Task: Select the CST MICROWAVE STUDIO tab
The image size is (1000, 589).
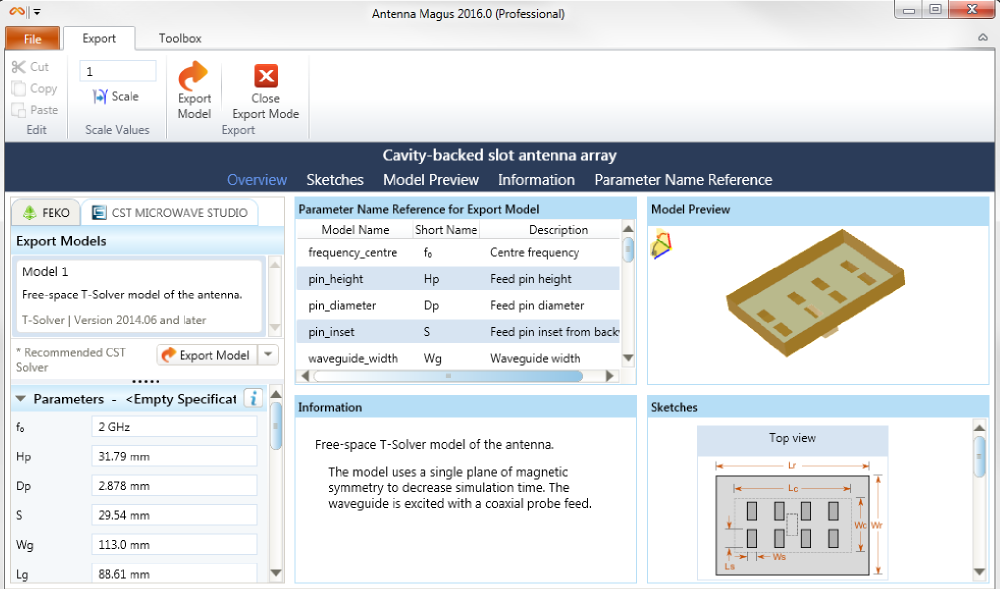Action: click(170, 212)
